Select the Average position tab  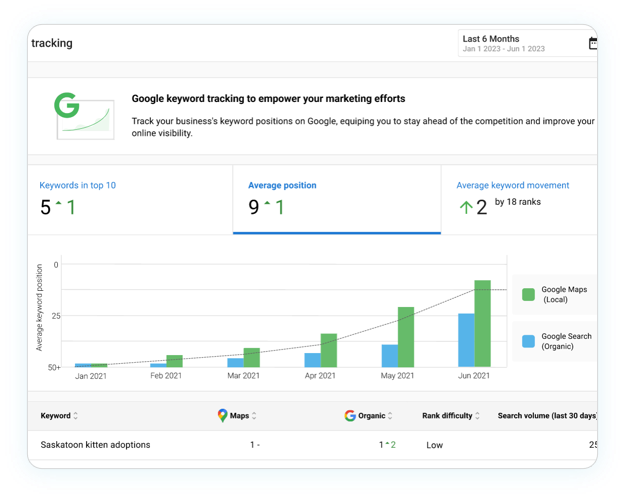(x=337, y=200)
